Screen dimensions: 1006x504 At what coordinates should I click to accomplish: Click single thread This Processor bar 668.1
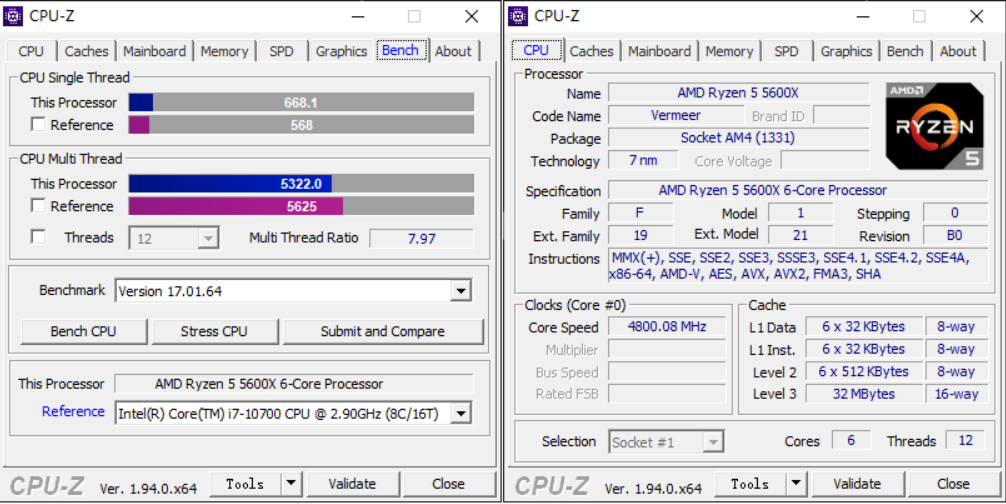tap(302, 103)
